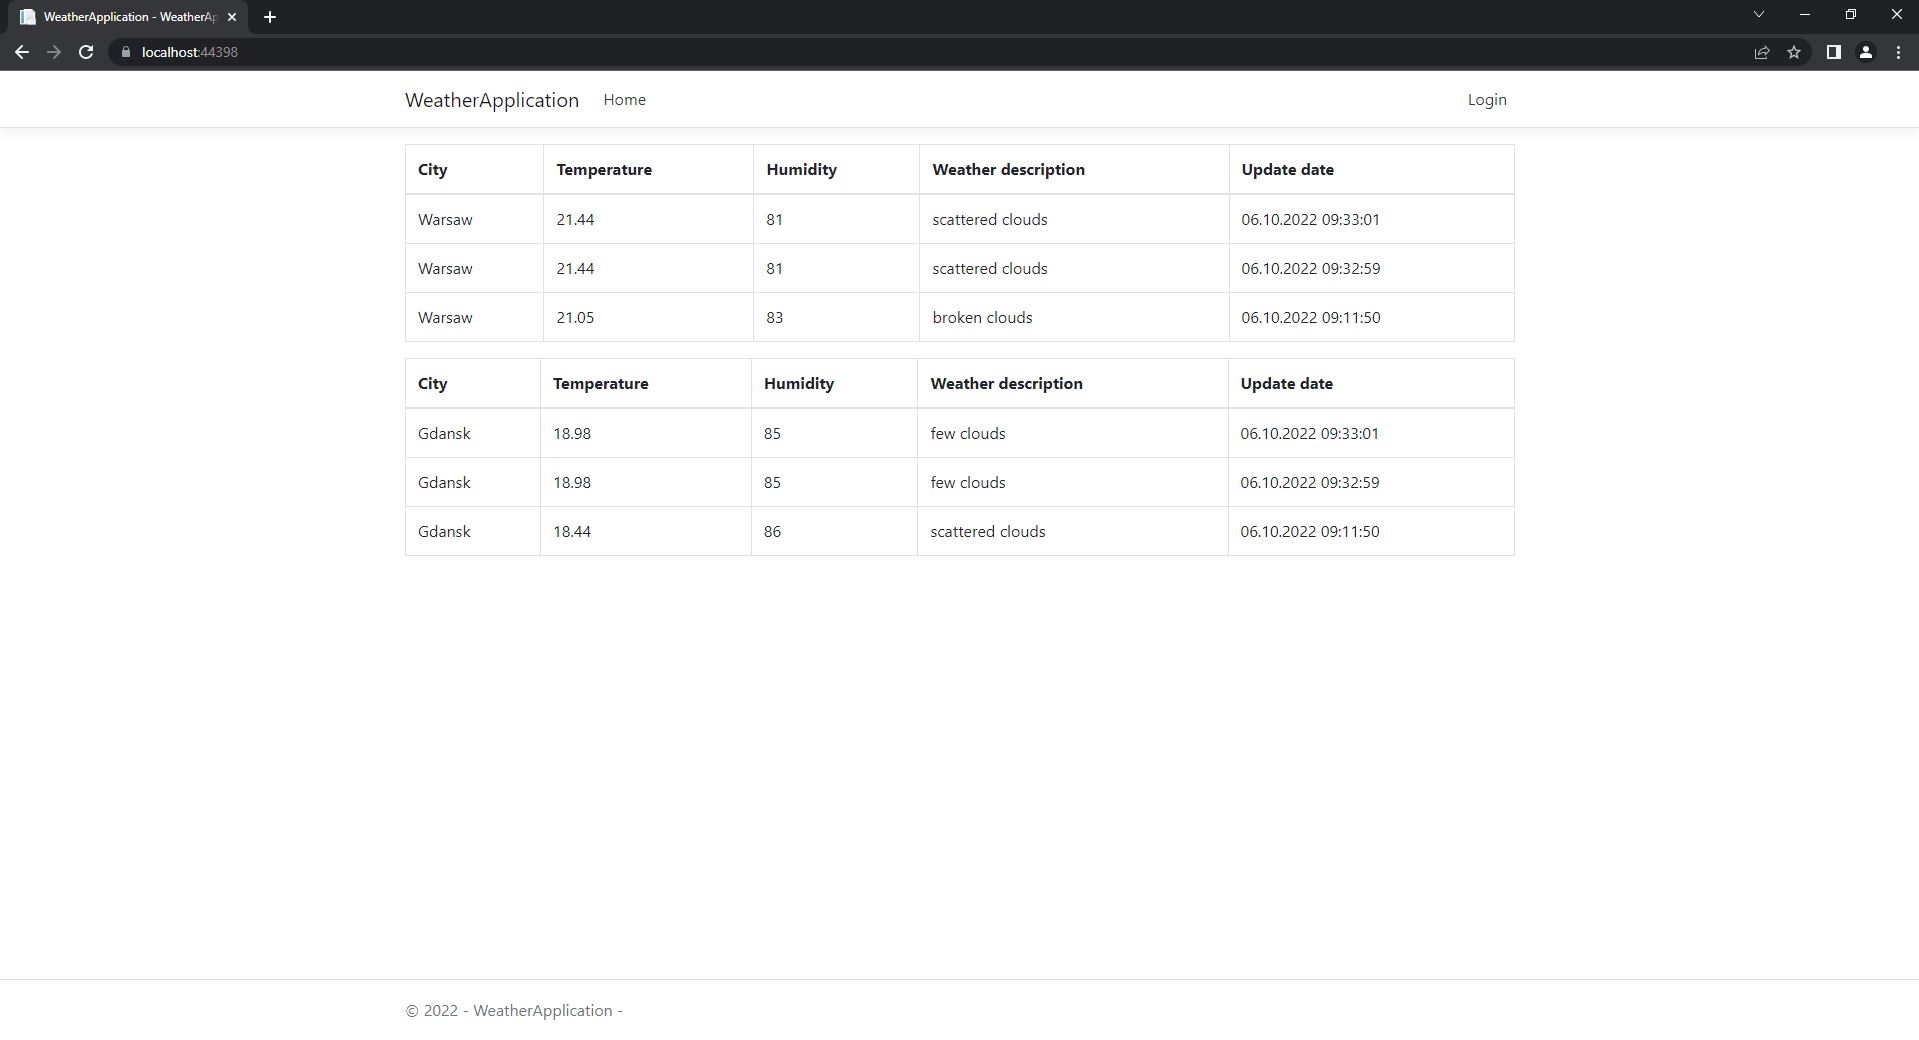Screen dimensions: 1919x1040
Task: Close the WeatherApplication tab
Action: [232, 16]
